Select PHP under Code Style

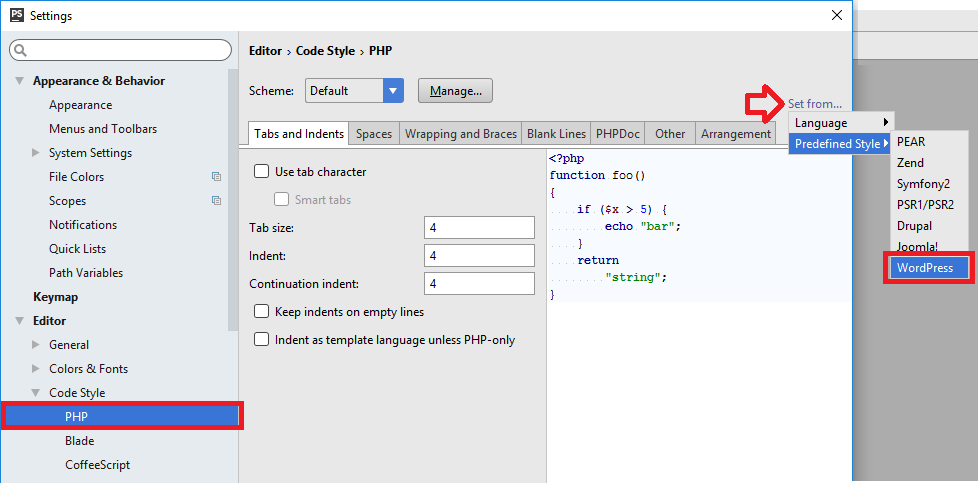[122, 416]
